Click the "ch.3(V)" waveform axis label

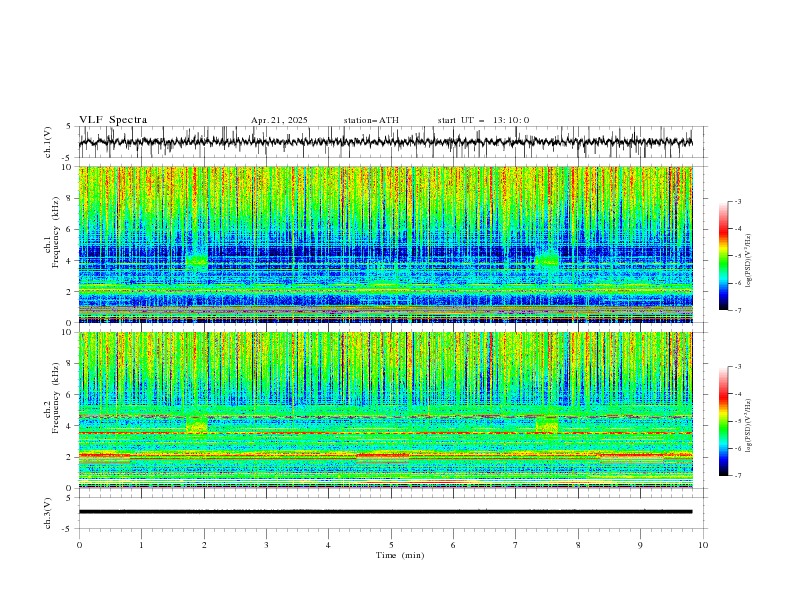[x=48, y=513]
